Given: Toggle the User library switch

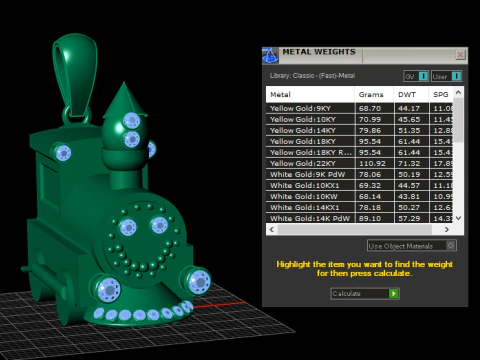Looking at the screenshot, I should tap(447, 76).
